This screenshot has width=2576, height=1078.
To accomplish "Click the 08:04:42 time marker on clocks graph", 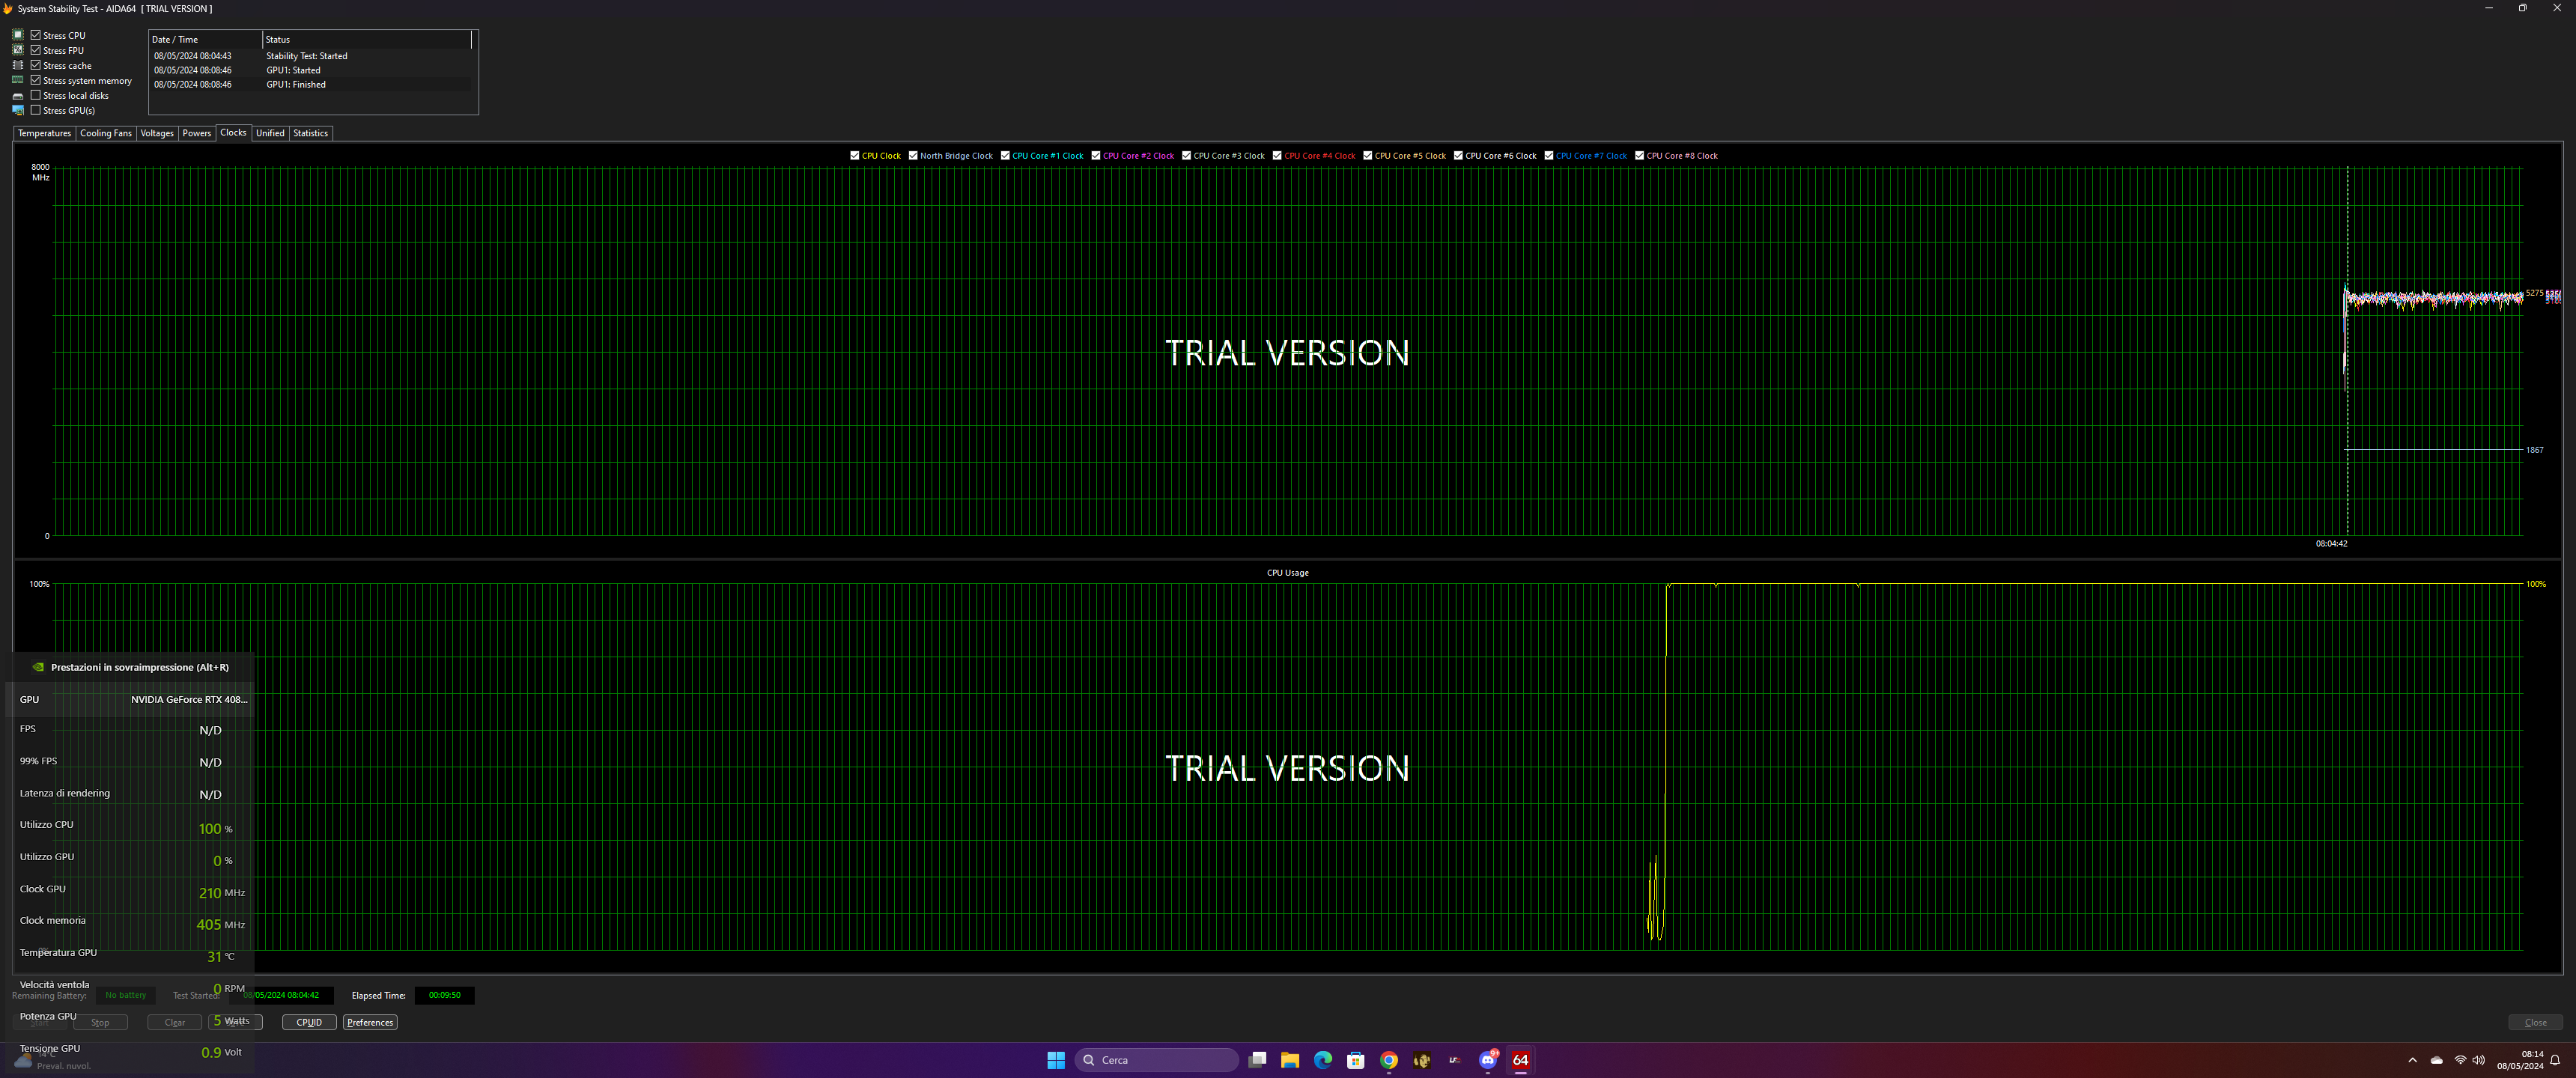I will [2331, 544].
